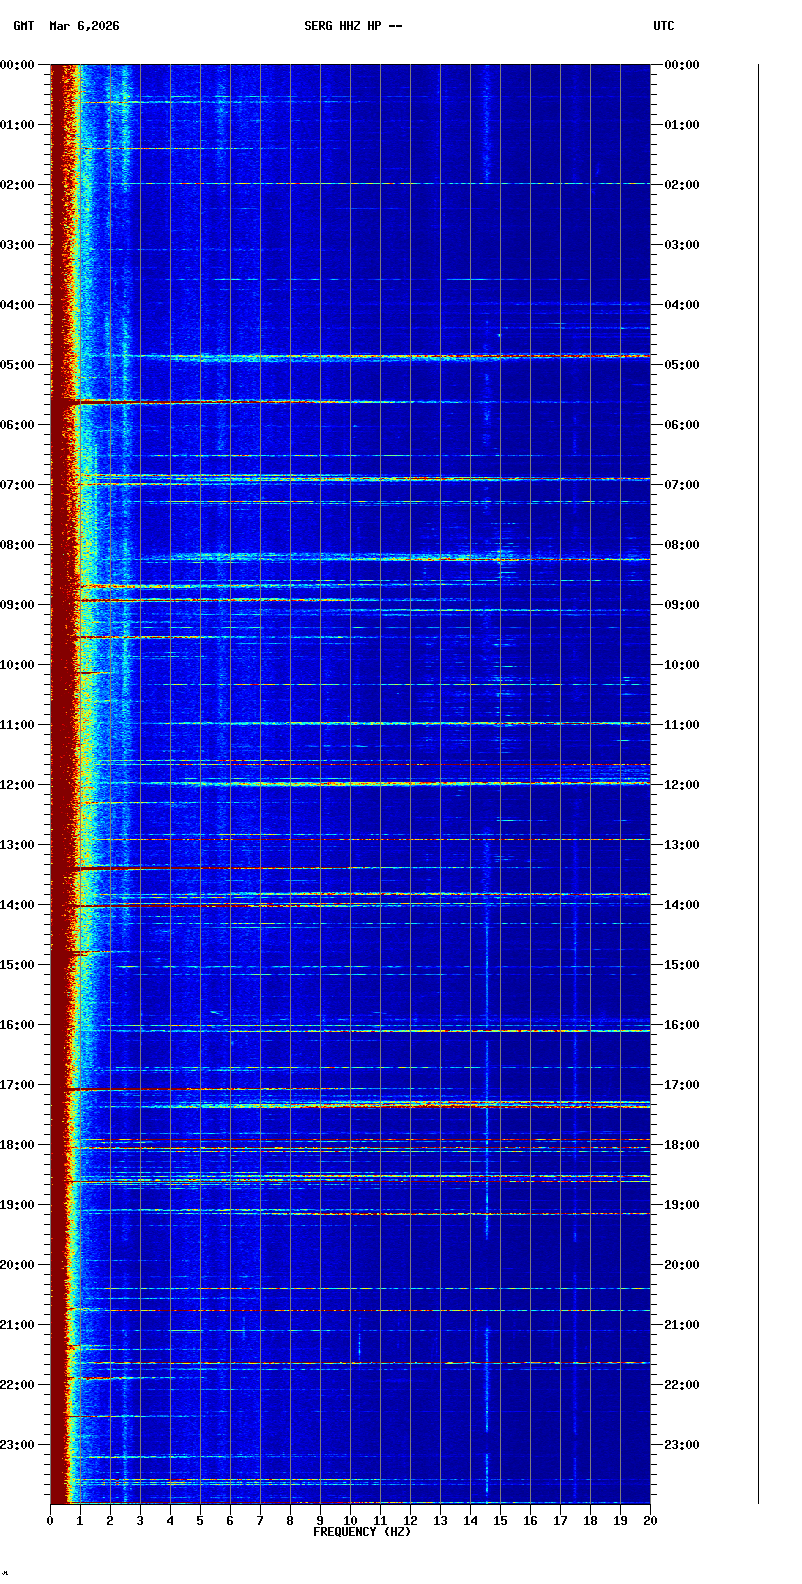Click the 20 tick on frequency axis
This screenshot has height=1584, width=802.
[650, 1521]
